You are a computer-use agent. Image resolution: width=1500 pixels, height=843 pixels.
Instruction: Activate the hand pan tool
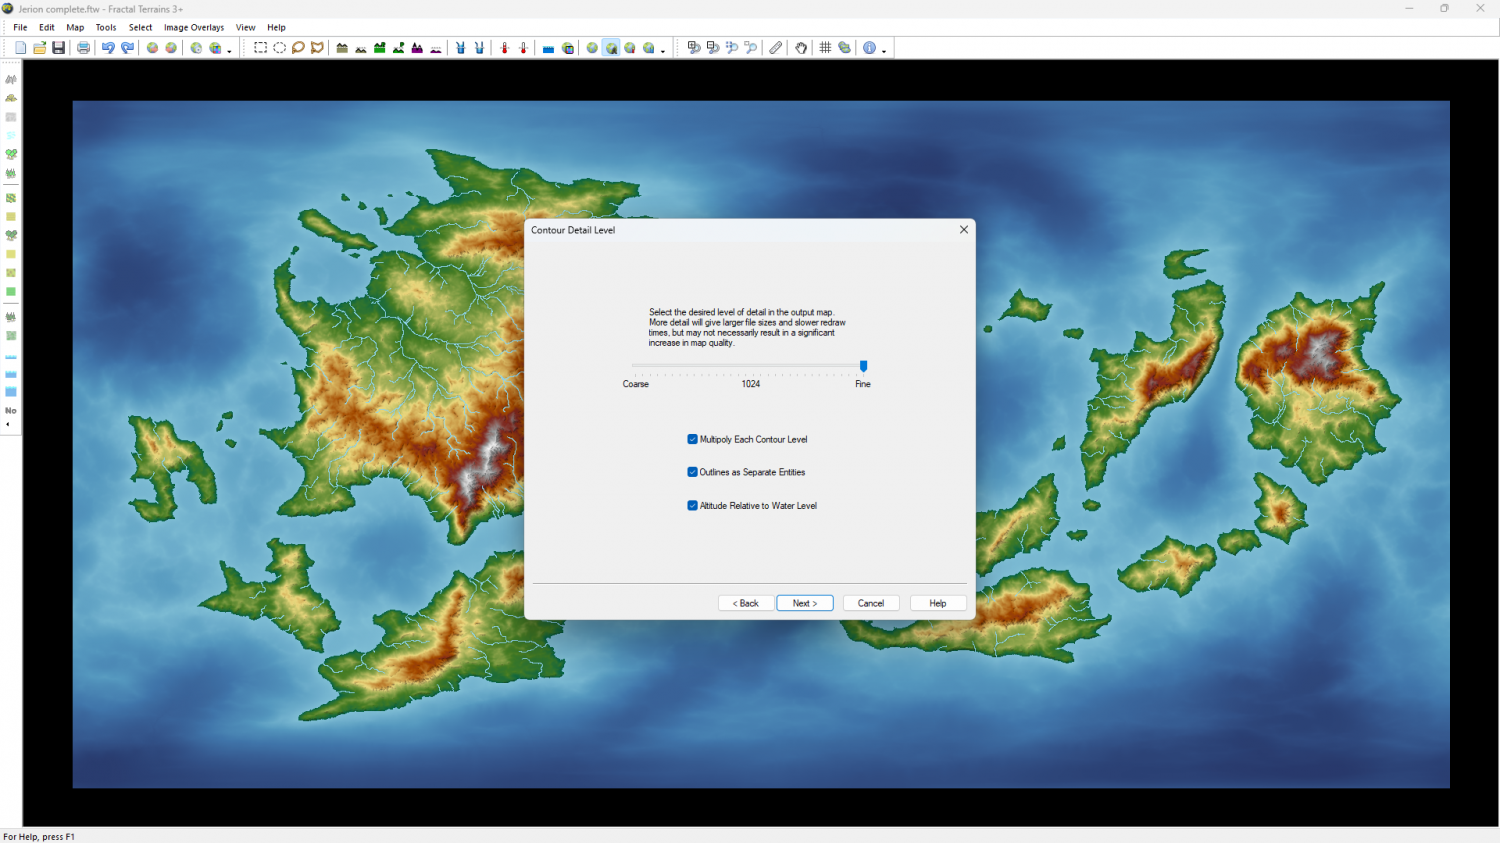pos(801,48)
